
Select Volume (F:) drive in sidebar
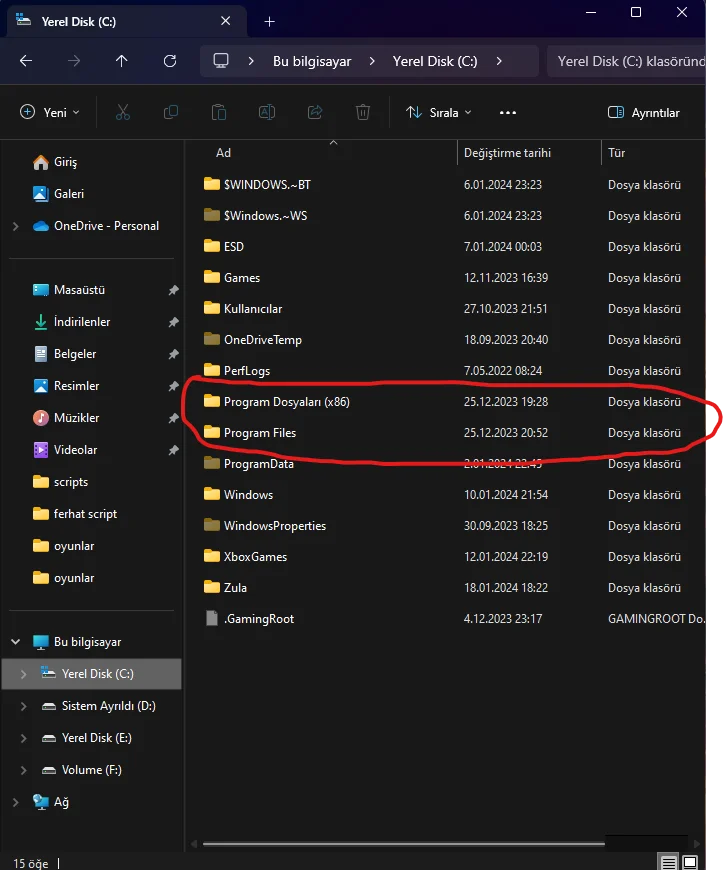[82, 770]
